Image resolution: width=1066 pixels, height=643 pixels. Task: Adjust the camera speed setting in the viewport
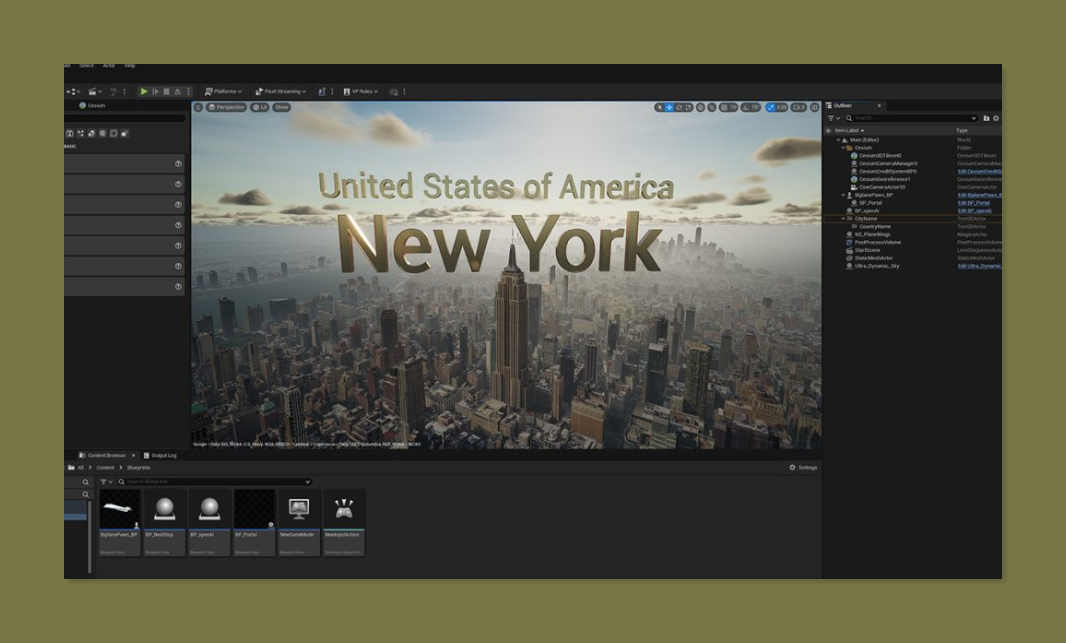coord(799,107)
